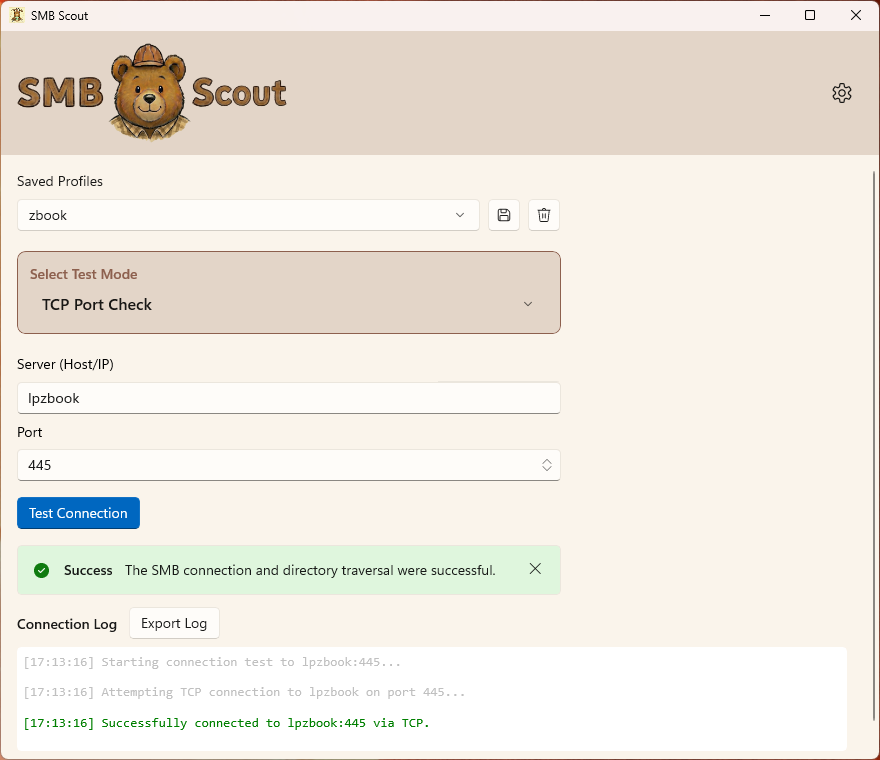Select the green 'Successfully connected' log line
The image size is (880, 760).
(x=226, y=723)
